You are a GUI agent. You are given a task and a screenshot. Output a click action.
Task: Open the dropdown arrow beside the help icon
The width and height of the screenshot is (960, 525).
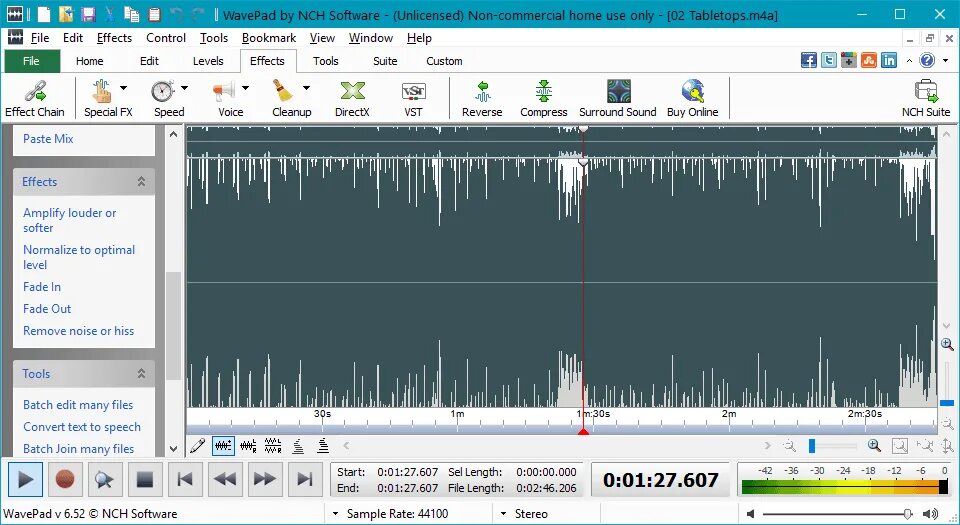[945, 60]
